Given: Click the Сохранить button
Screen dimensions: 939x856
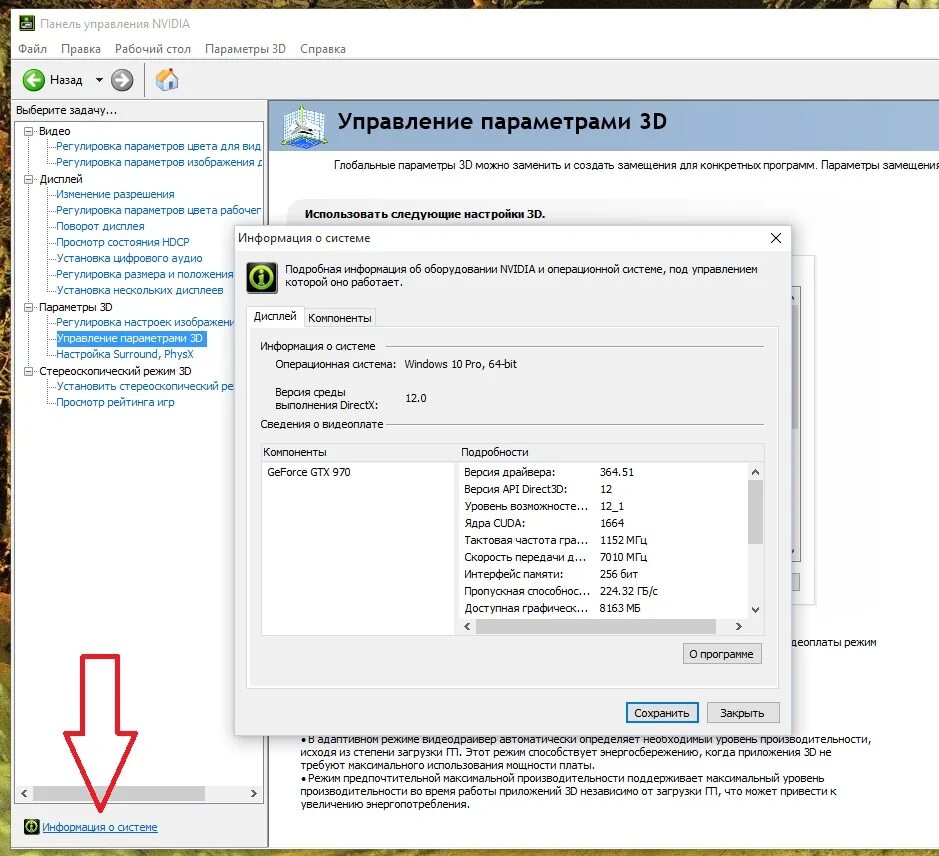Looking at the screenshot, I should tap(662, 713).
